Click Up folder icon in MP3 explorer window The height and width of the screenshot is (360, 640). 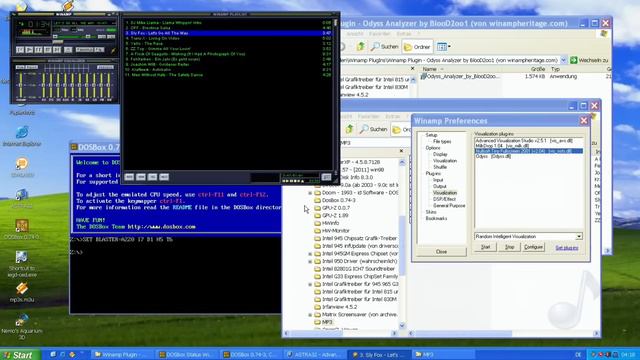[x=349, y=129]
